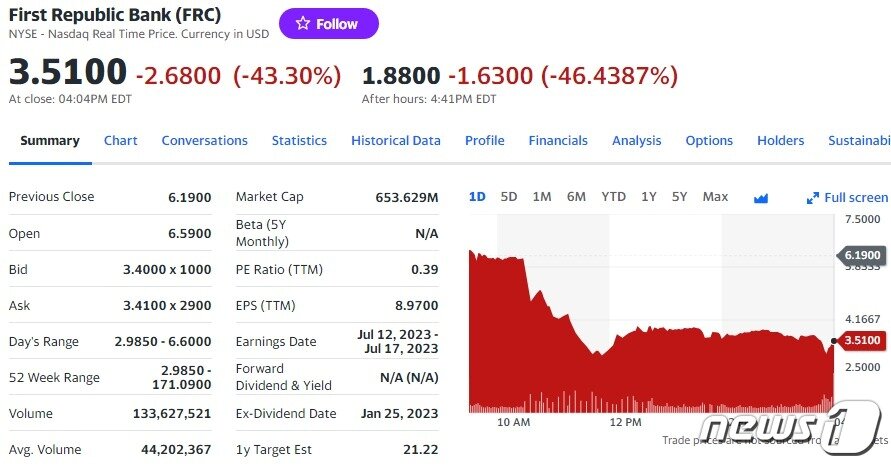Choose the 6M chart range
The height and width of the screenshot is (467, 891).
pos(576,197)
